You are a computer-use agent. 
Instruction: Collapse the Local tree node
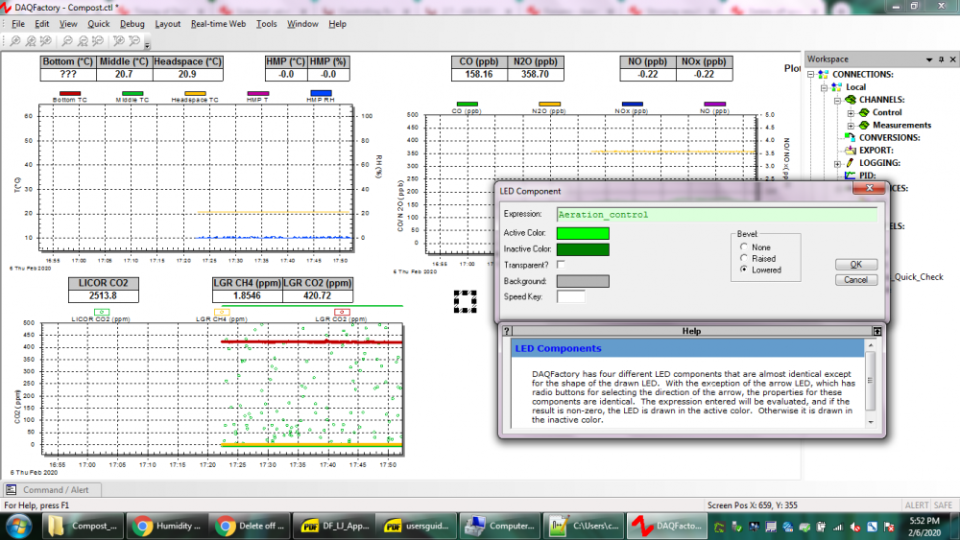(x=824, y=88)
